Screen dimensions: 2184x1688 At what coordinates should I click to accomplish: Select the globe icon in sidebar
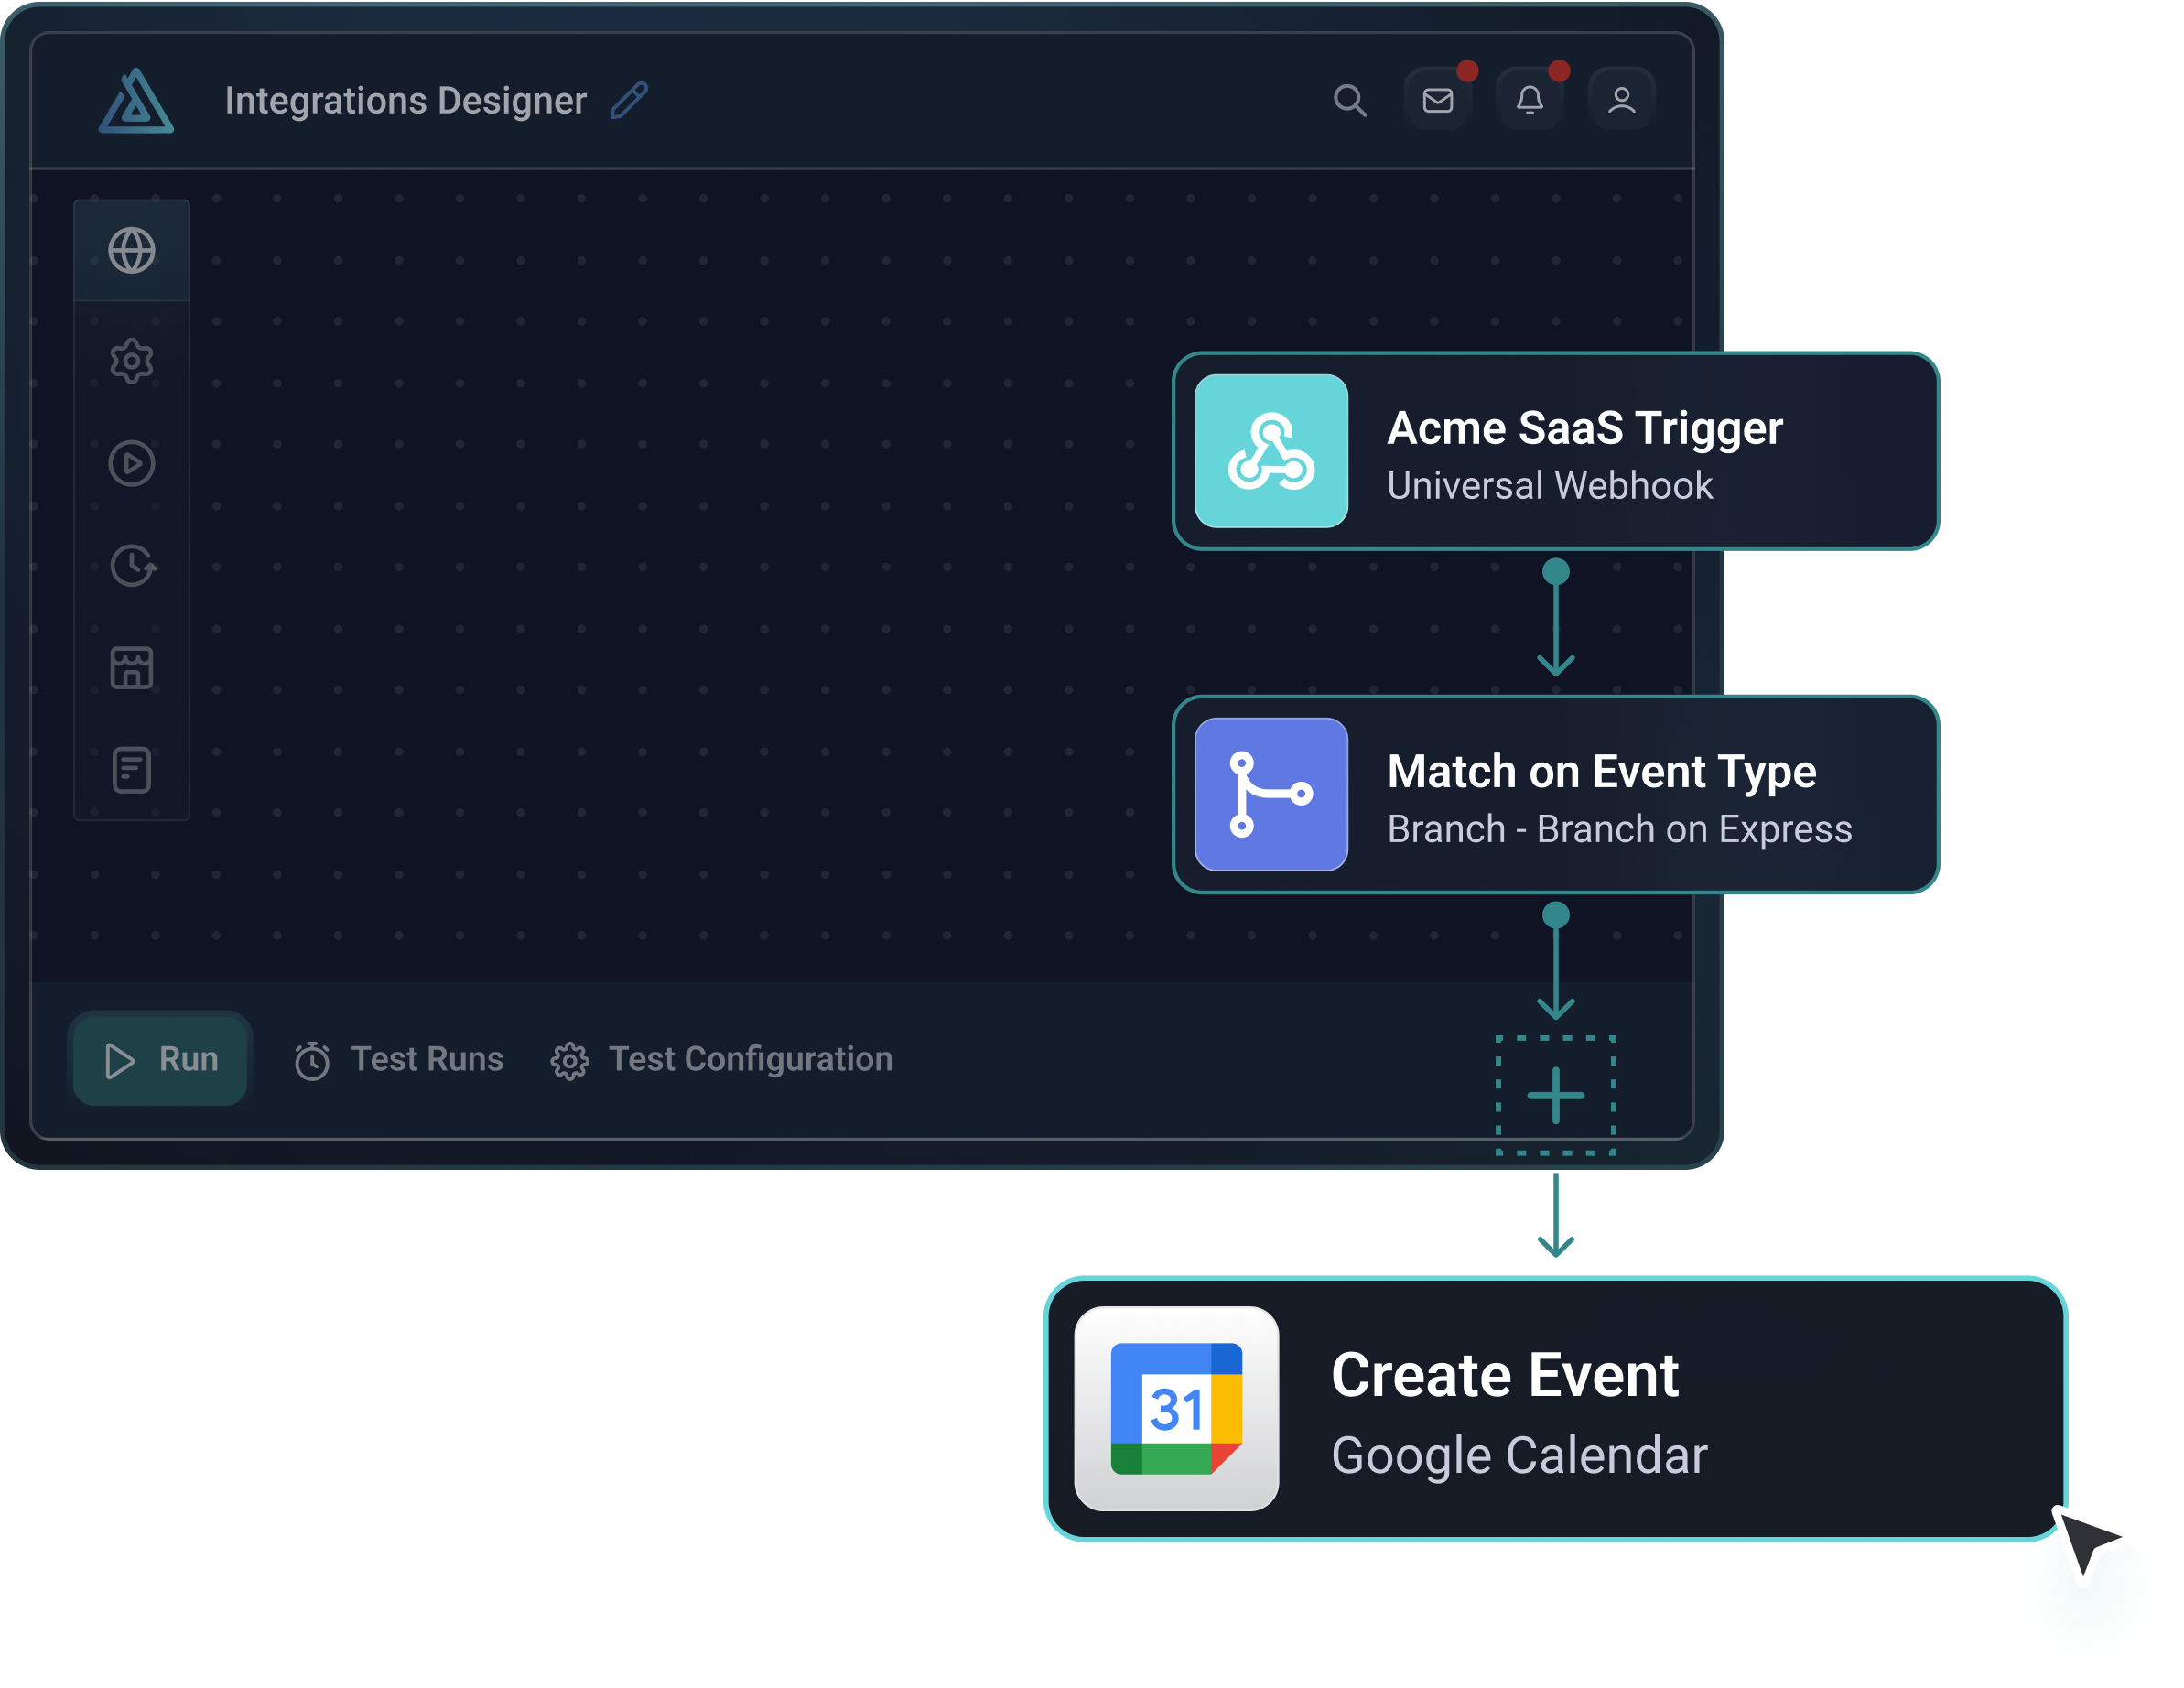coord(132,250)
